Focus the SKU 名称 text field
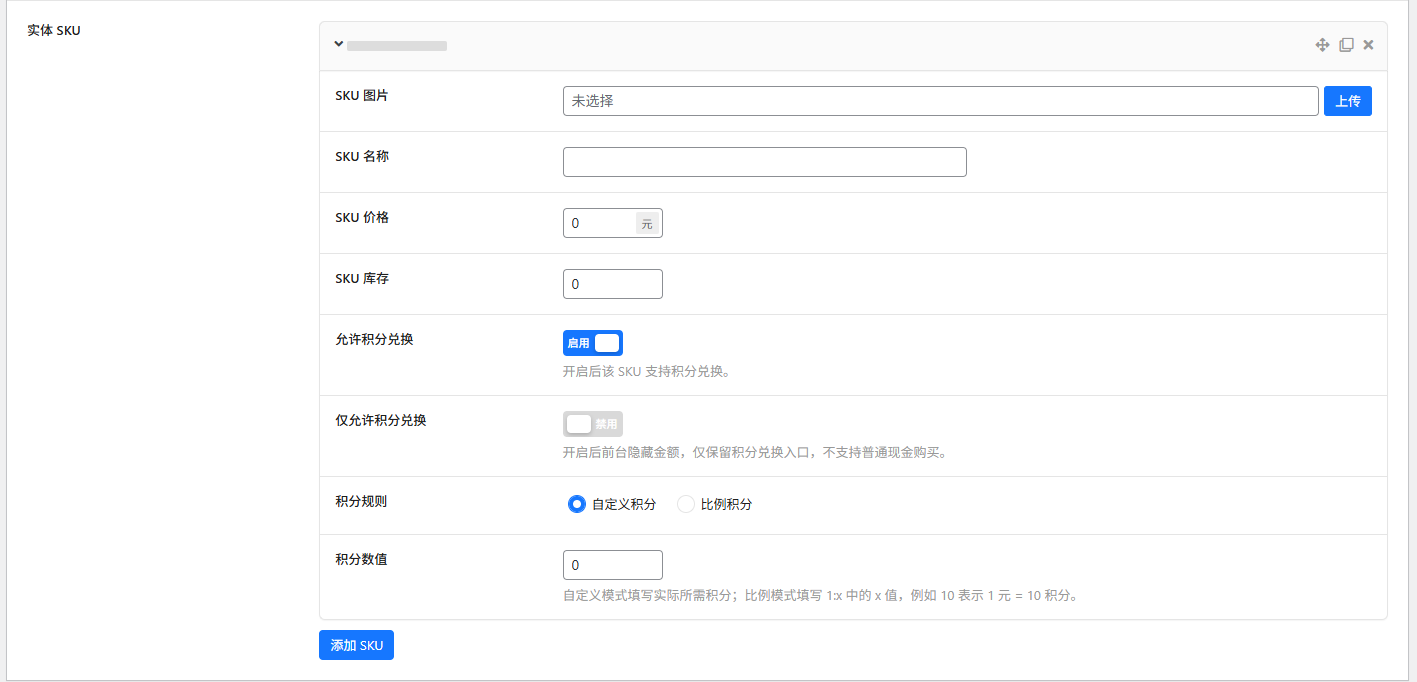1417x682 pixels. click(x=764, y=162)
